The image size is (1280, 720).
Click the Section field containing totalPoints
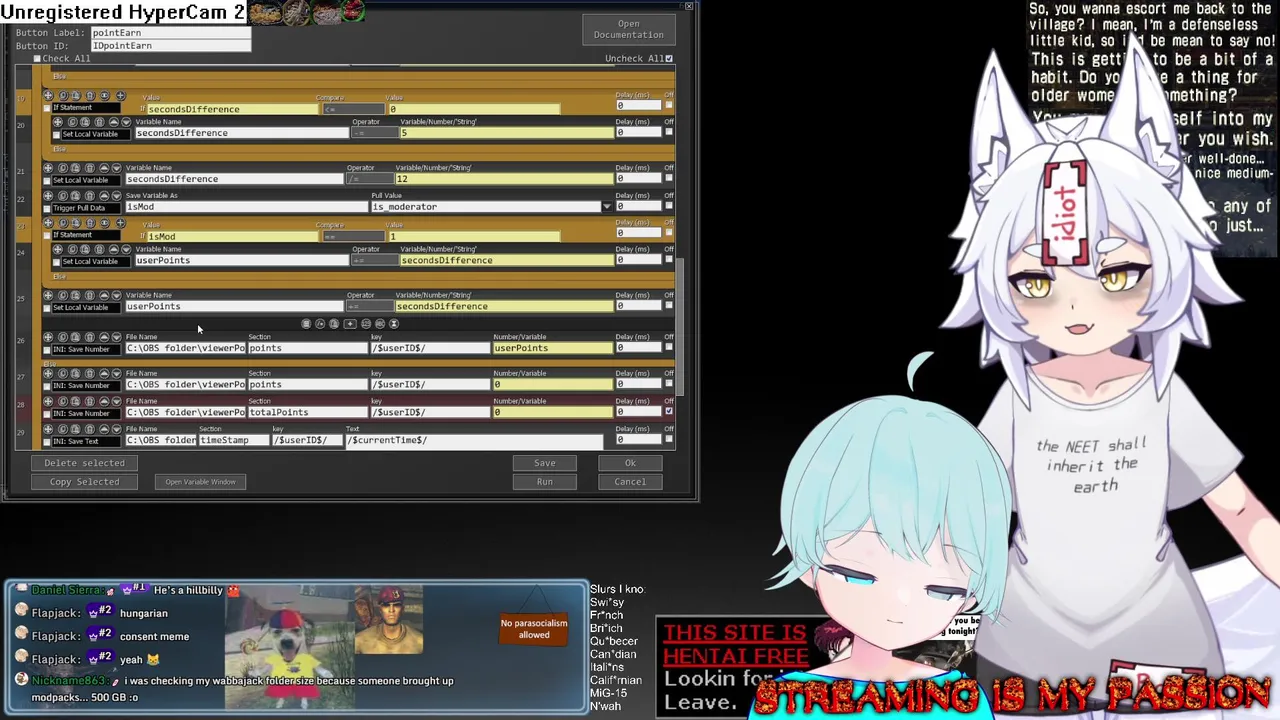(x=308, y=412)
